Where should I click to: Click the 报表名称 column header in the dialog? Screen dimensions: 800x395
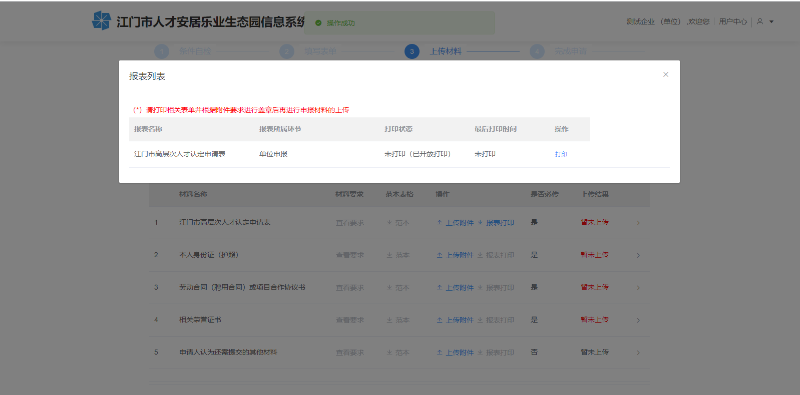tap(148, 129)
